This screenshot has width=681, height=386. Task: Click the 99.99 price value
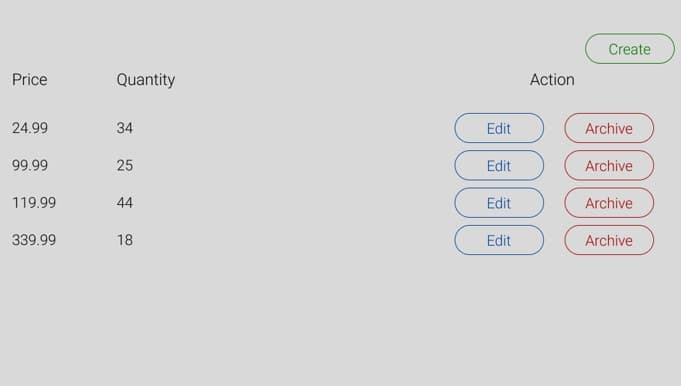30,165
